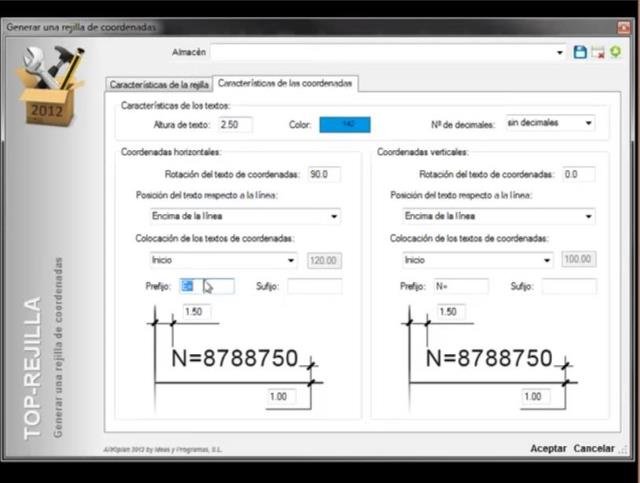This screenshot has height=483, width=640.
Task: Click the Altura de texto field
Action: point(235,125)
